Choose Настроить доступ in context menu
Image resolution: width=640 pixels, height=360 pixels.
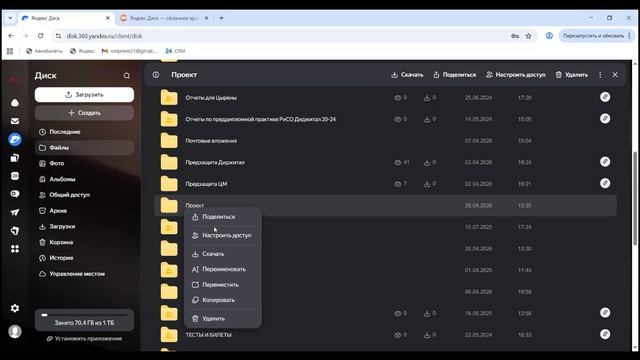click(x=222, y=235)
